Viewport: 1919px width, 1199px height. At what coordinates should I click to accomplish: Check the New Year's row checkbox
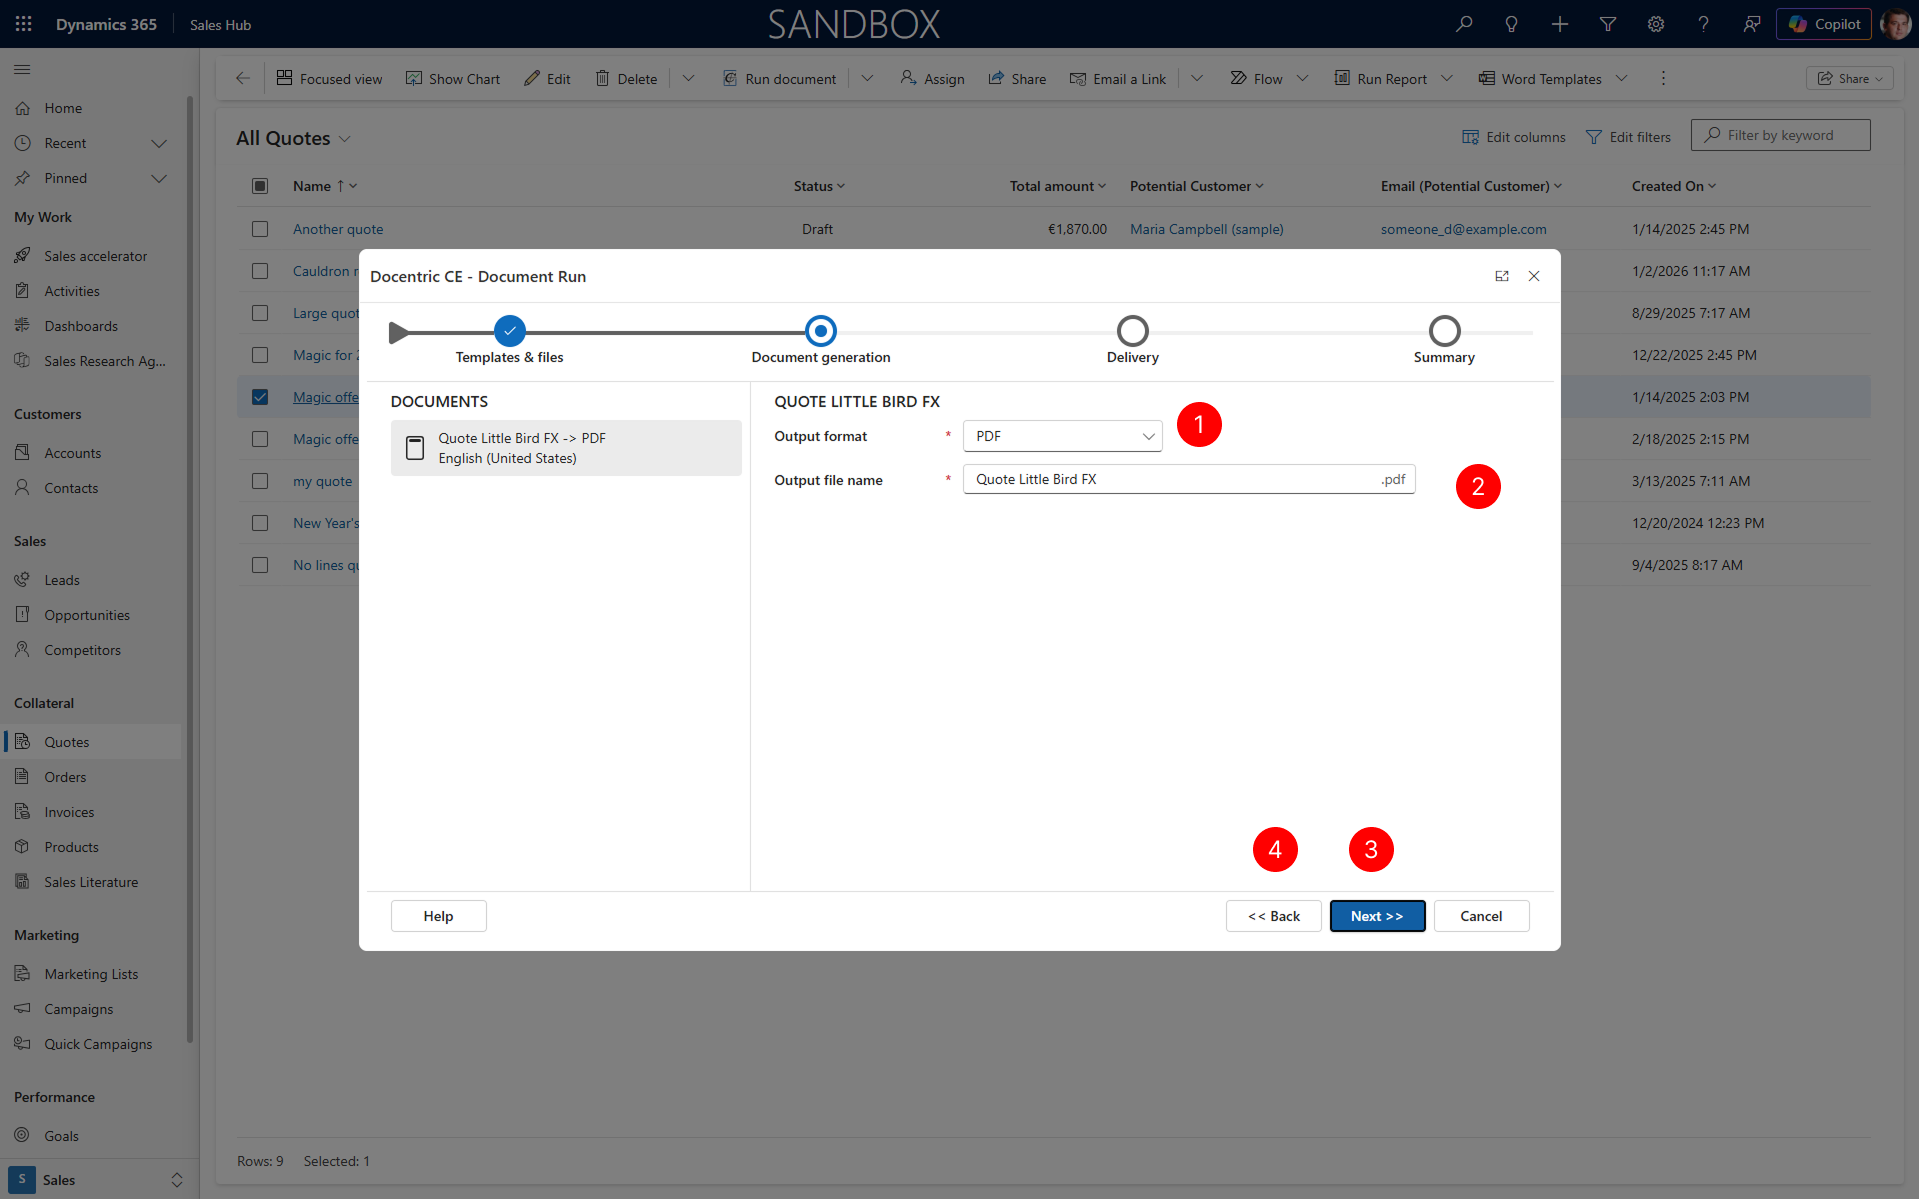(x=260, y=523)
